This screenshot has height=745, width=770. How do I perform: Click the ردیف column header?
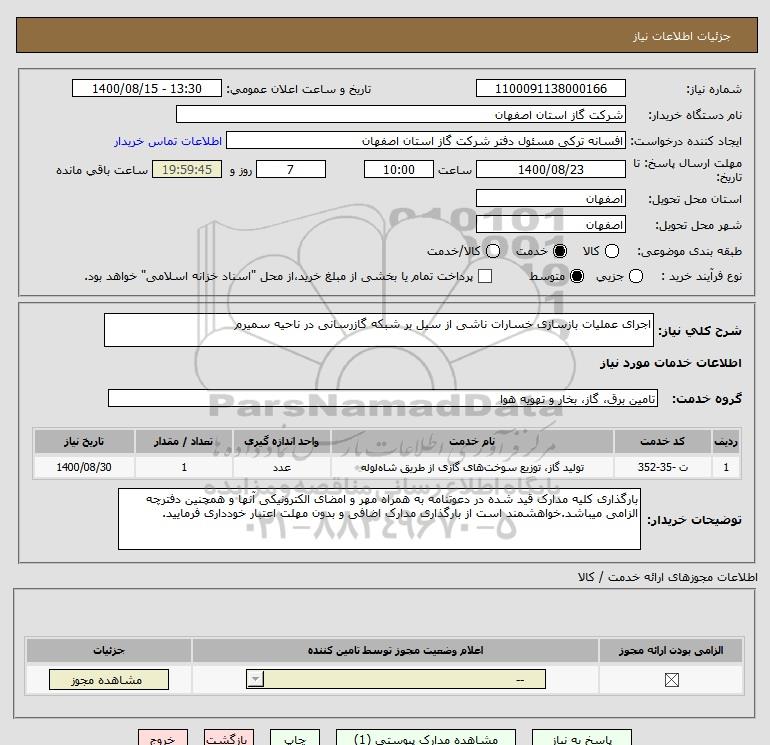(x=726, y=441)
